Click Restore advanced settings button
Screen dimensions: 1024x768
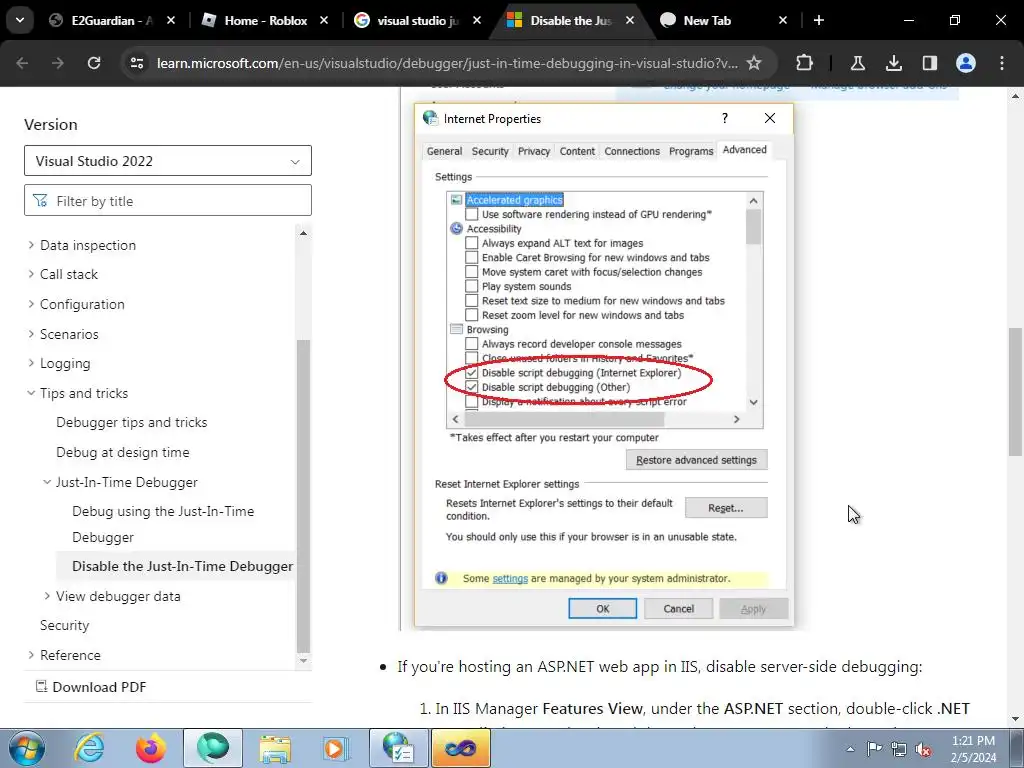point(696,460)
